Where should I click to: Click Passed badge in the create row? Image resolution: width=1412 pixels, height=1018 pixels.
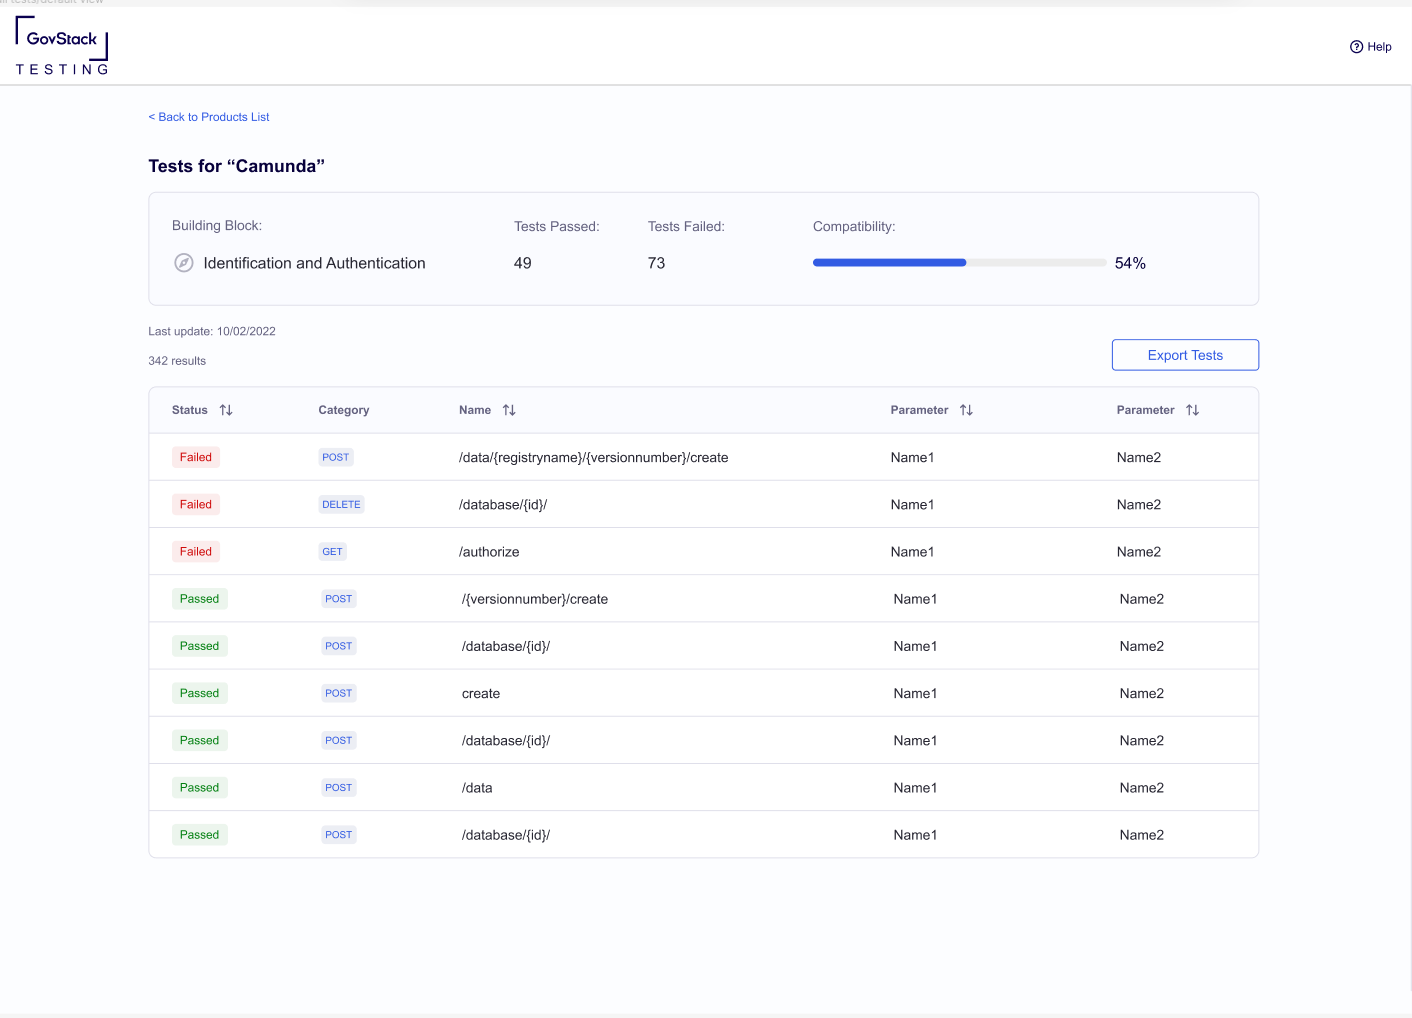point(199,693)
